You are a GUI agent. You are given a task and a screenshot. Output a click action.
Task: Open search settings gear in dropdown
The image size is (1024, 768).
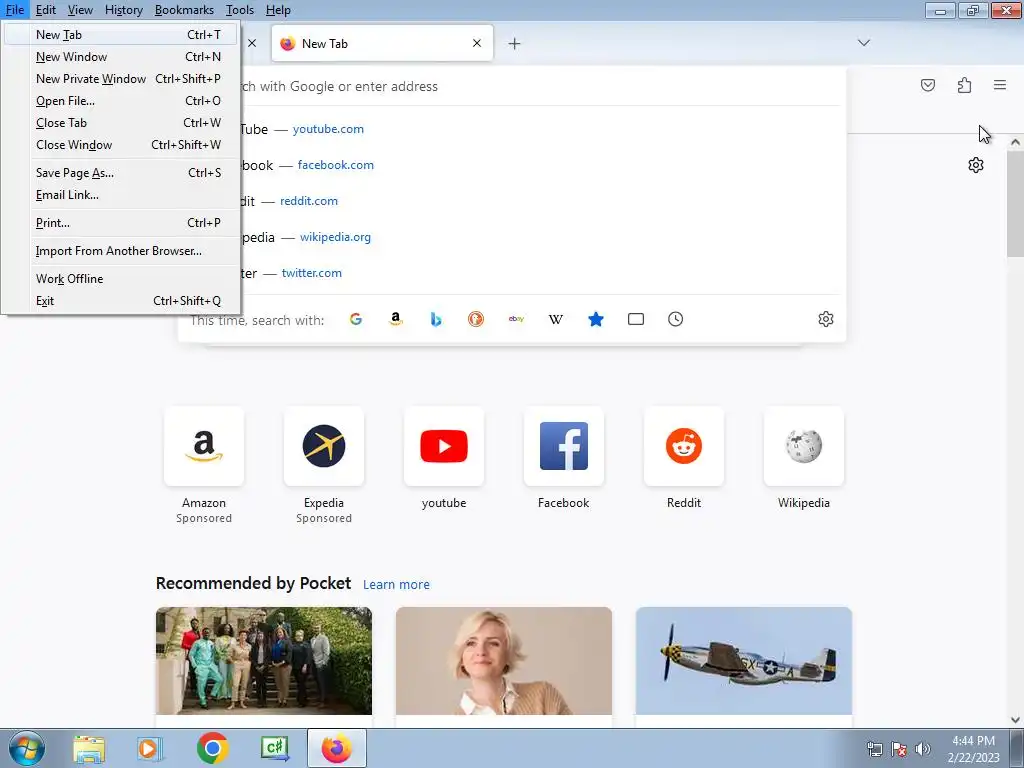825,319
